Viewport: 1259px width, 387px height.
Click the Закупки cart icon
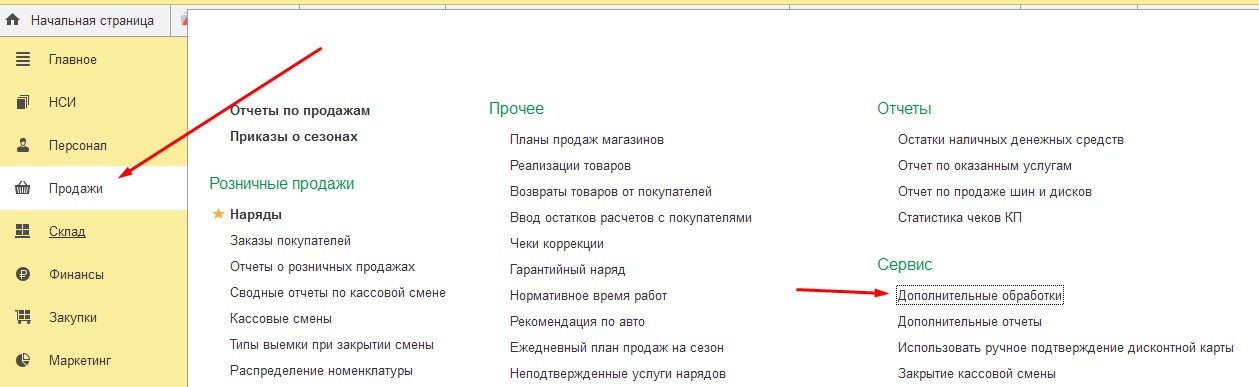click(x=23, y=317)
